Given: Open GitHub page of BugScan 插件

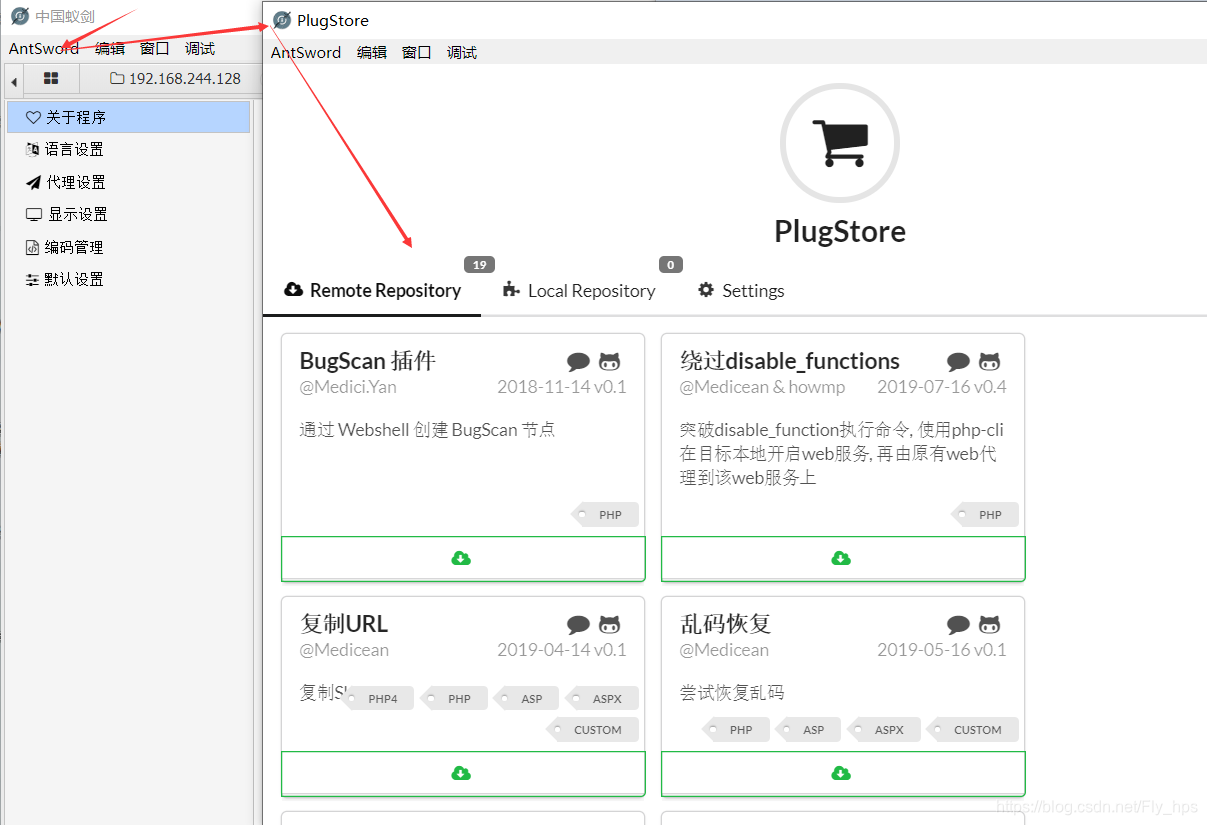Looking at the screenshot, I should (x=609, y=362).
